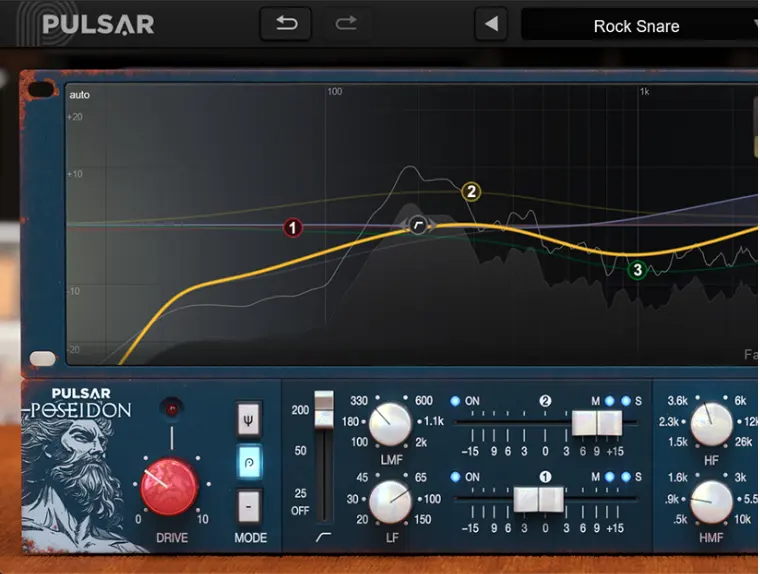Viewport: 760px width, 574px height.
Task: Select the trident mode button
Action: (249, 420)
